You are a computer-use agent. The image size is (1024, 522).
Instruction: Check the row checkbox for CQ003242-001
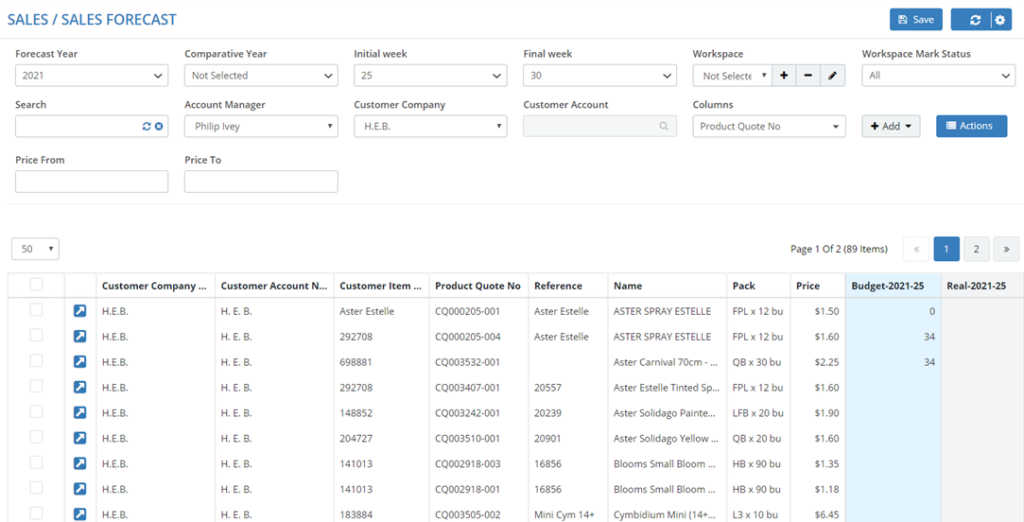click(37, 412)
